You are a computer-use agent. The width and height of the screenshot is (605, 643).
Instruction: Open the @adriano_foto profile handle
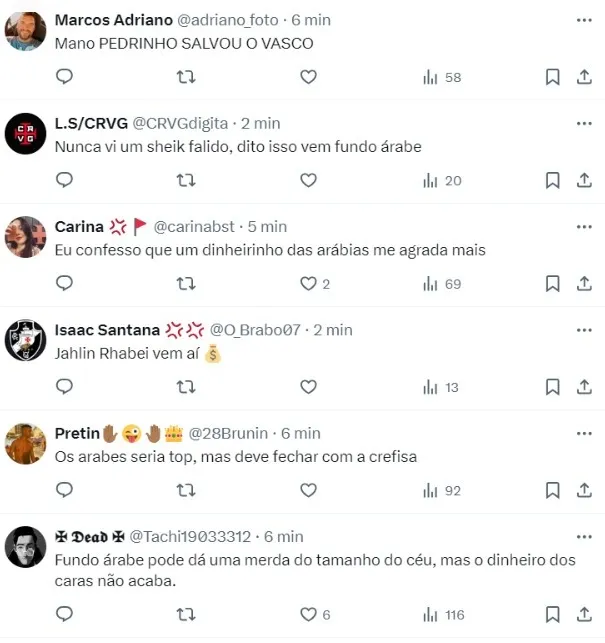pos(228,20)
